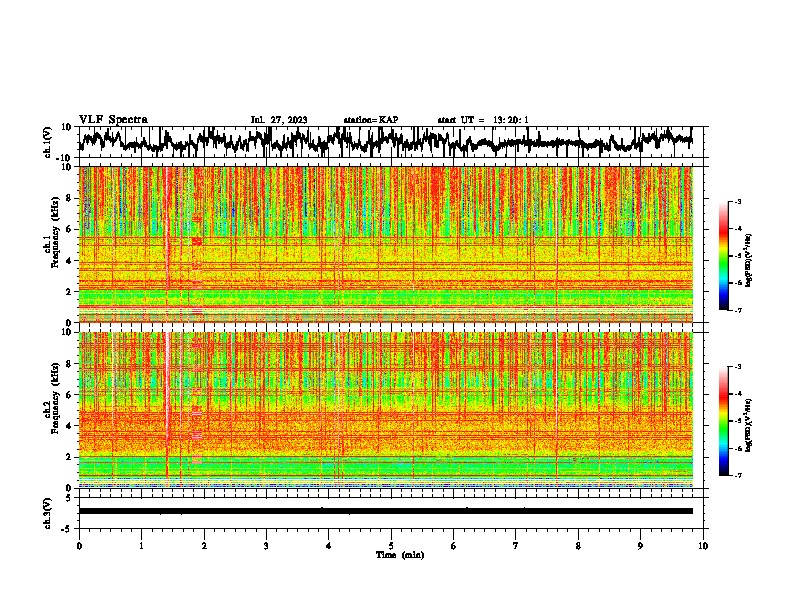The image size is (792, 612).
Task: Click the "4" kHz tick on ch.2 spectrogram axis
Action: point(69,426)
